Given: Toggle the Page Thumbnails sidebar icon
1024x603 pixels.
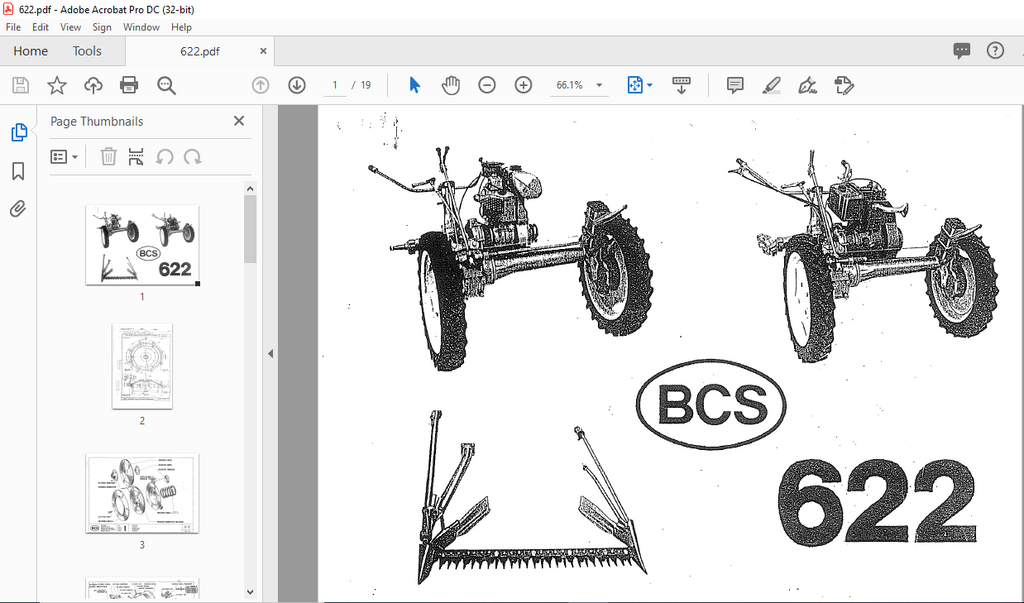Looking at the screenshot, I should (x=18, y=133).
